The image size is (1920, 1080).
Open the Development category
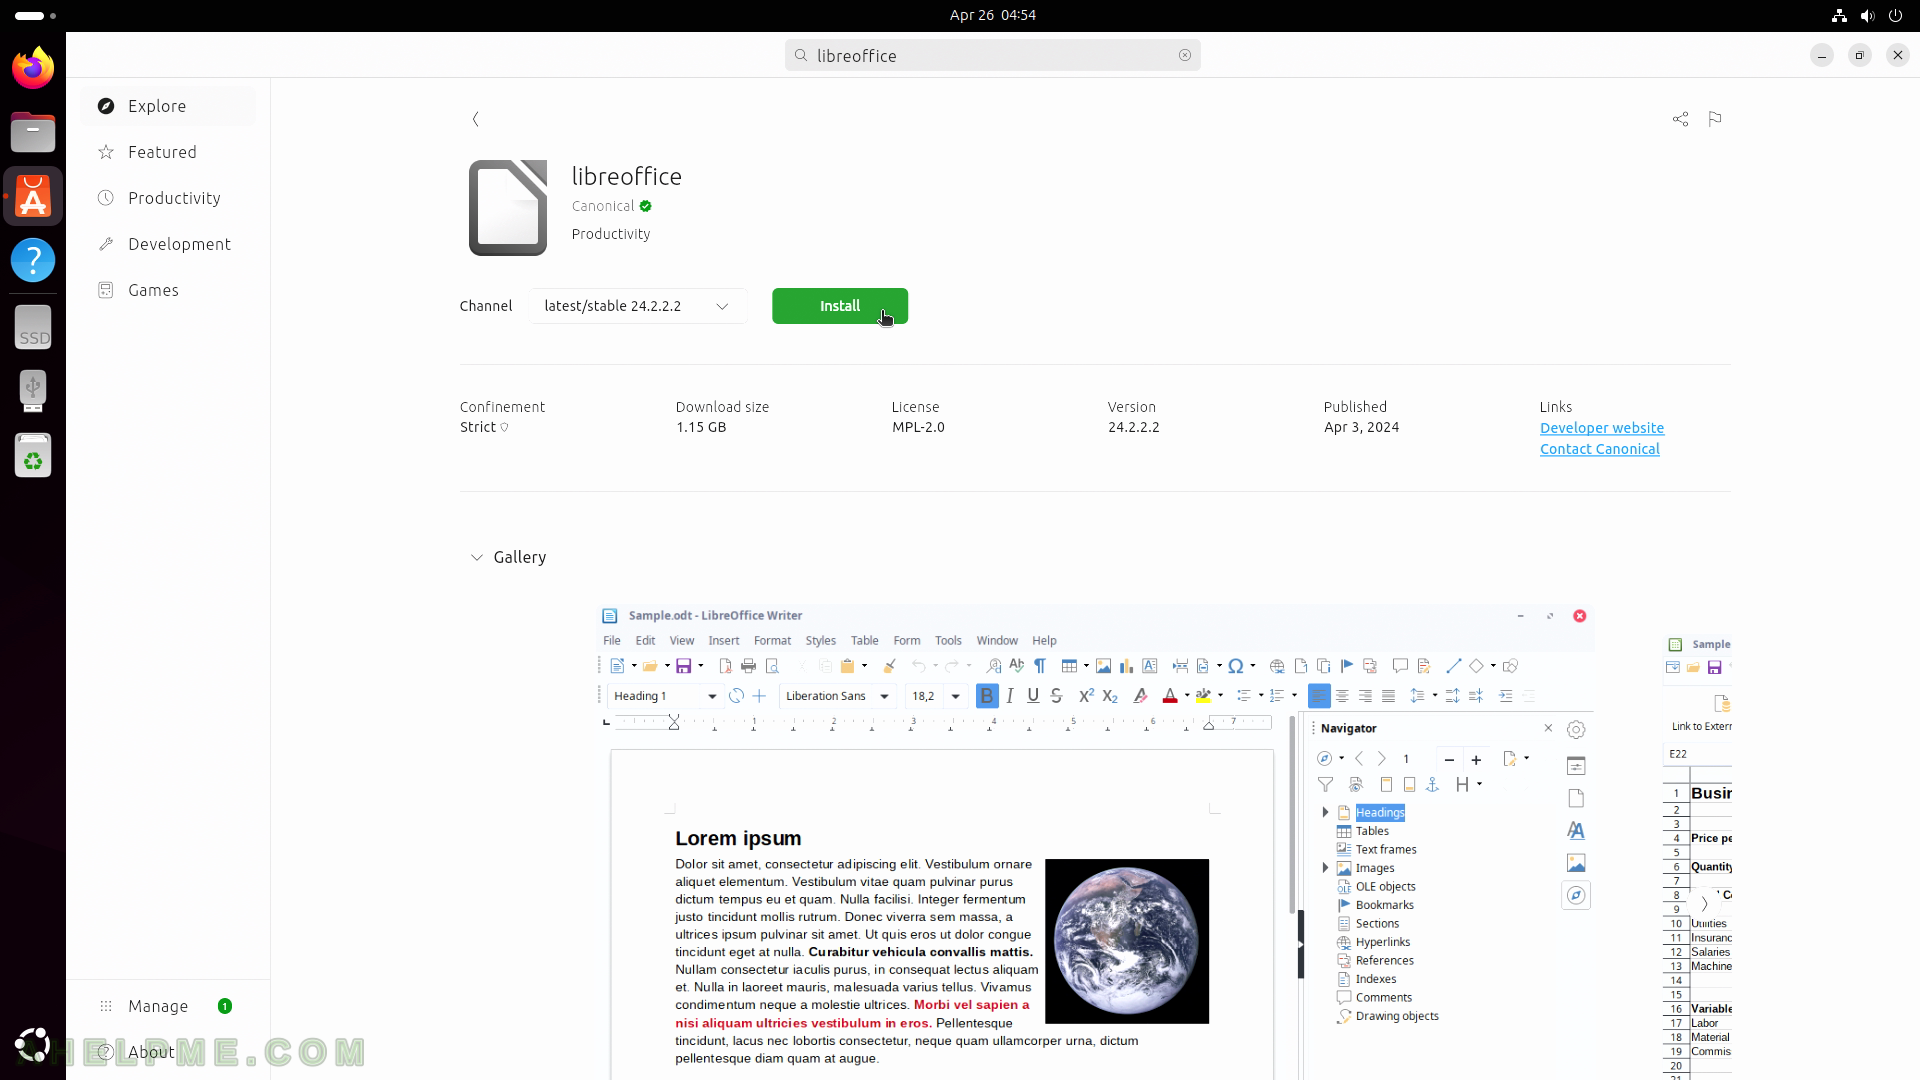click(x=168, y=244)
